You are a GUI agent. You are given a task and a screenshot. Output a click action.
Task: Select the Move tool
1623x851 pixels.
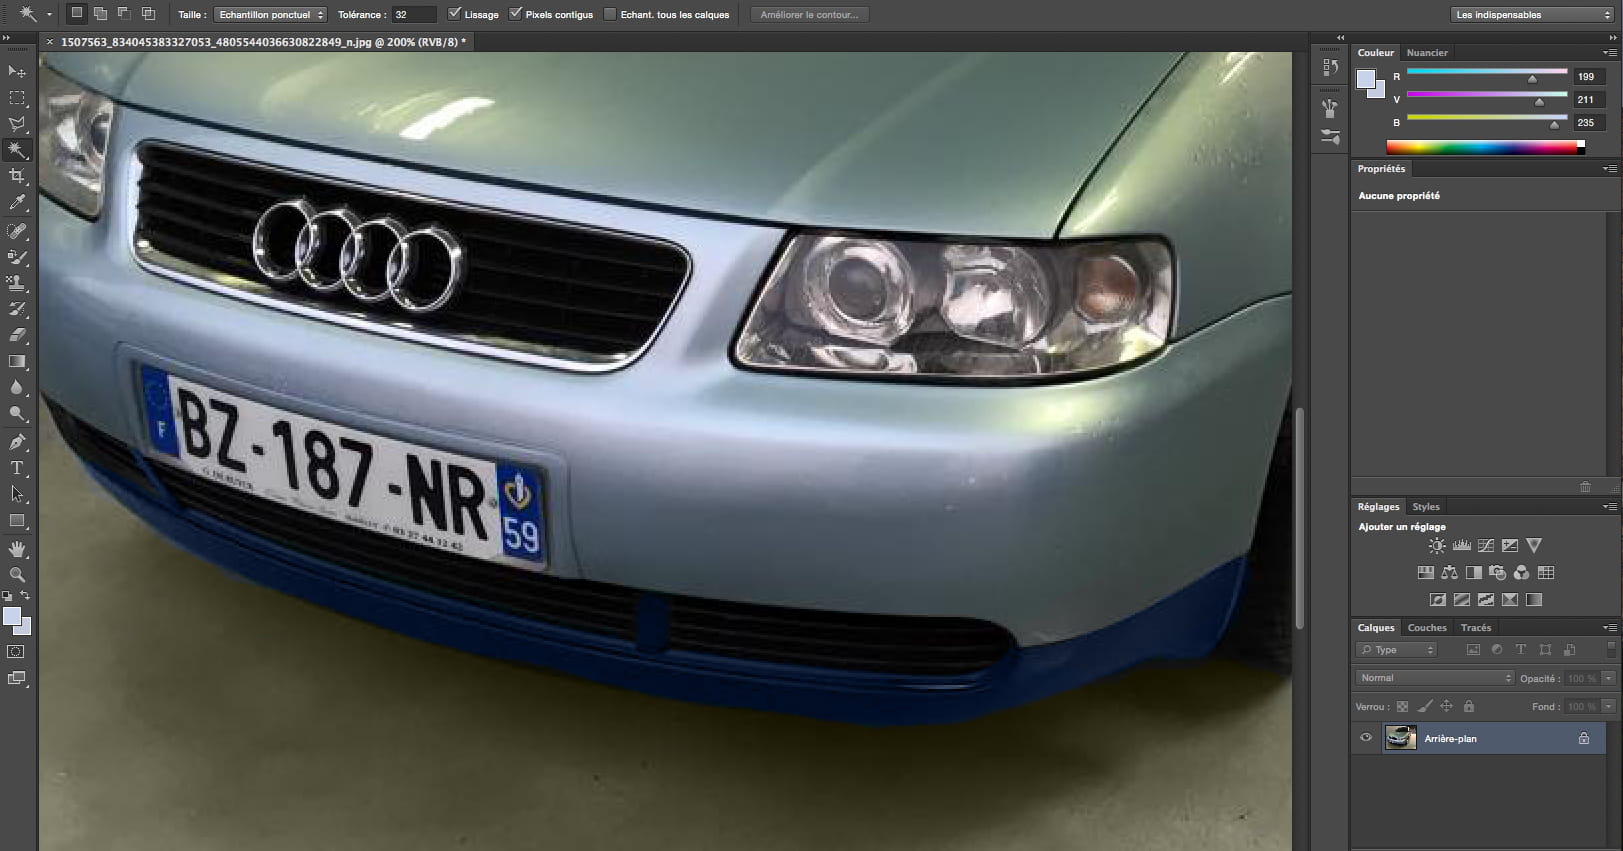click(17, 71)
